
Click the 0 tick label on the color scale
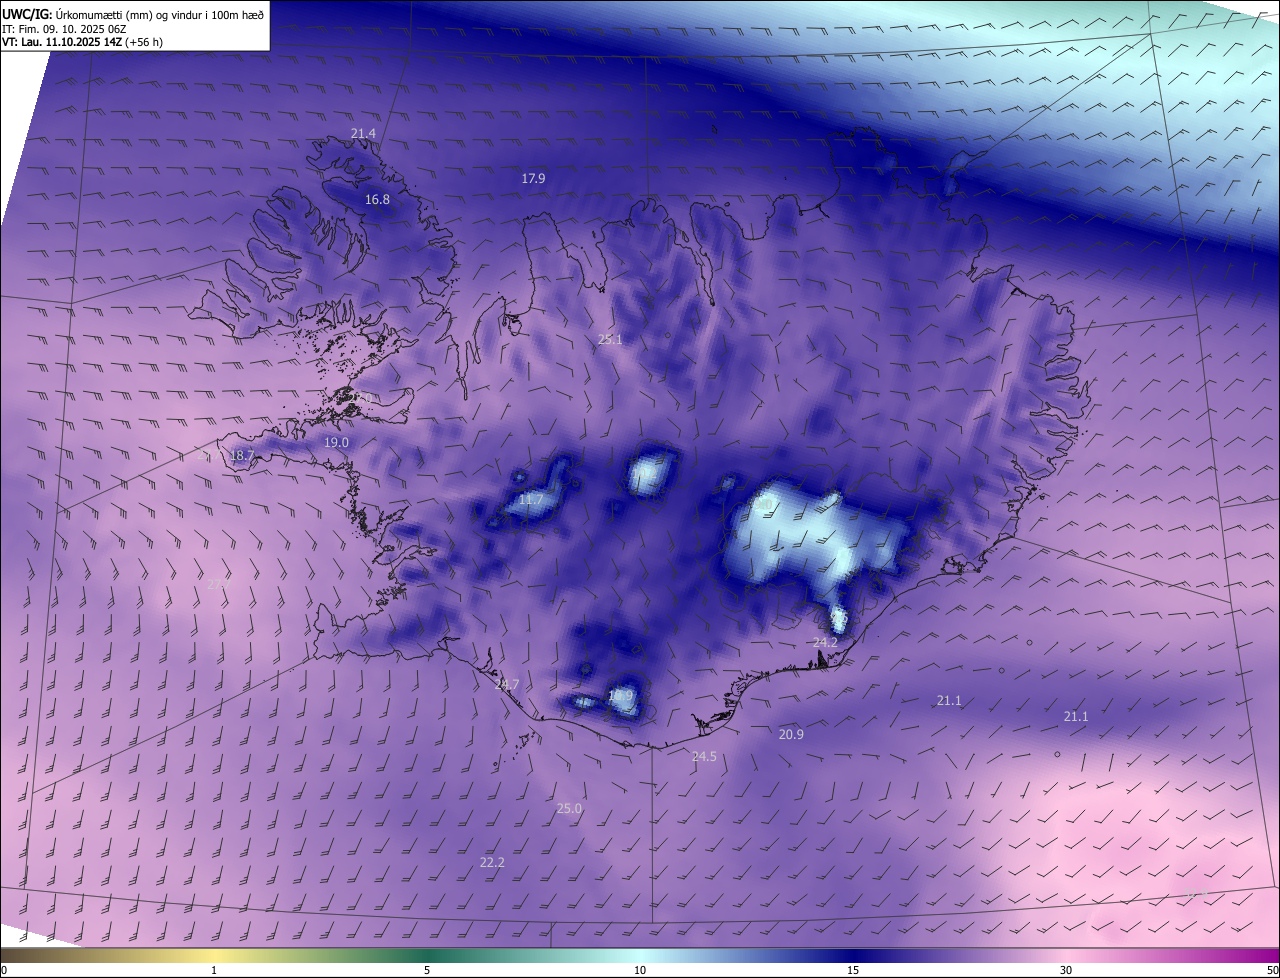coord(4,970)
